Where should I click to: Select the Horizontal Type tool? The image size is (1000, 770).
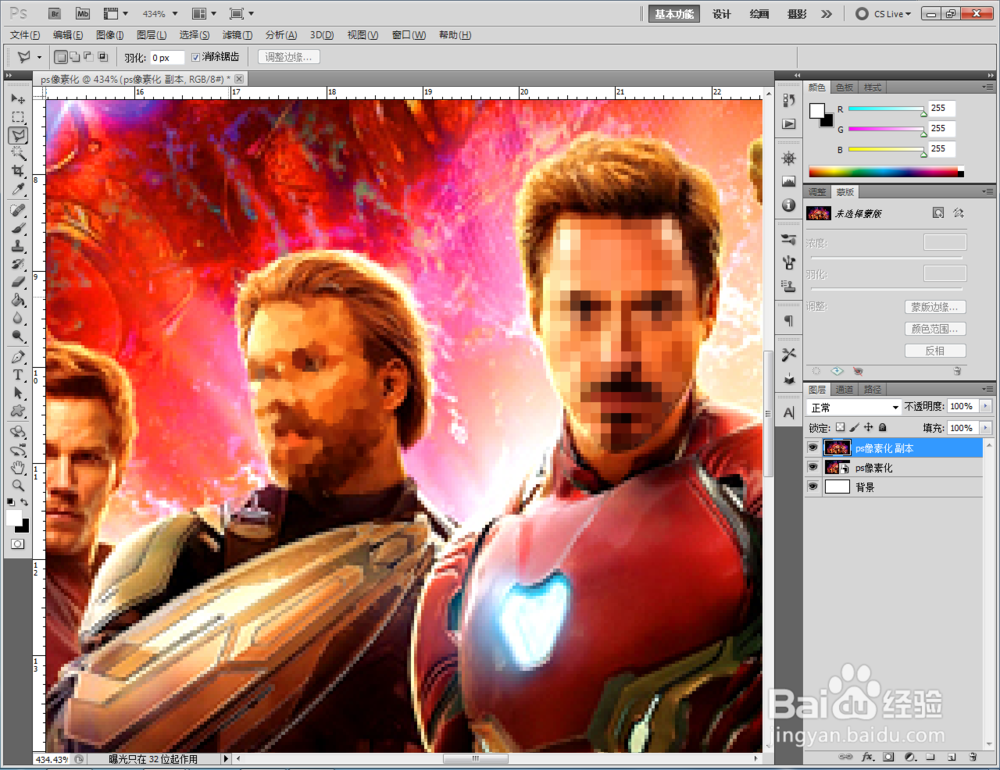coord(18,375)
